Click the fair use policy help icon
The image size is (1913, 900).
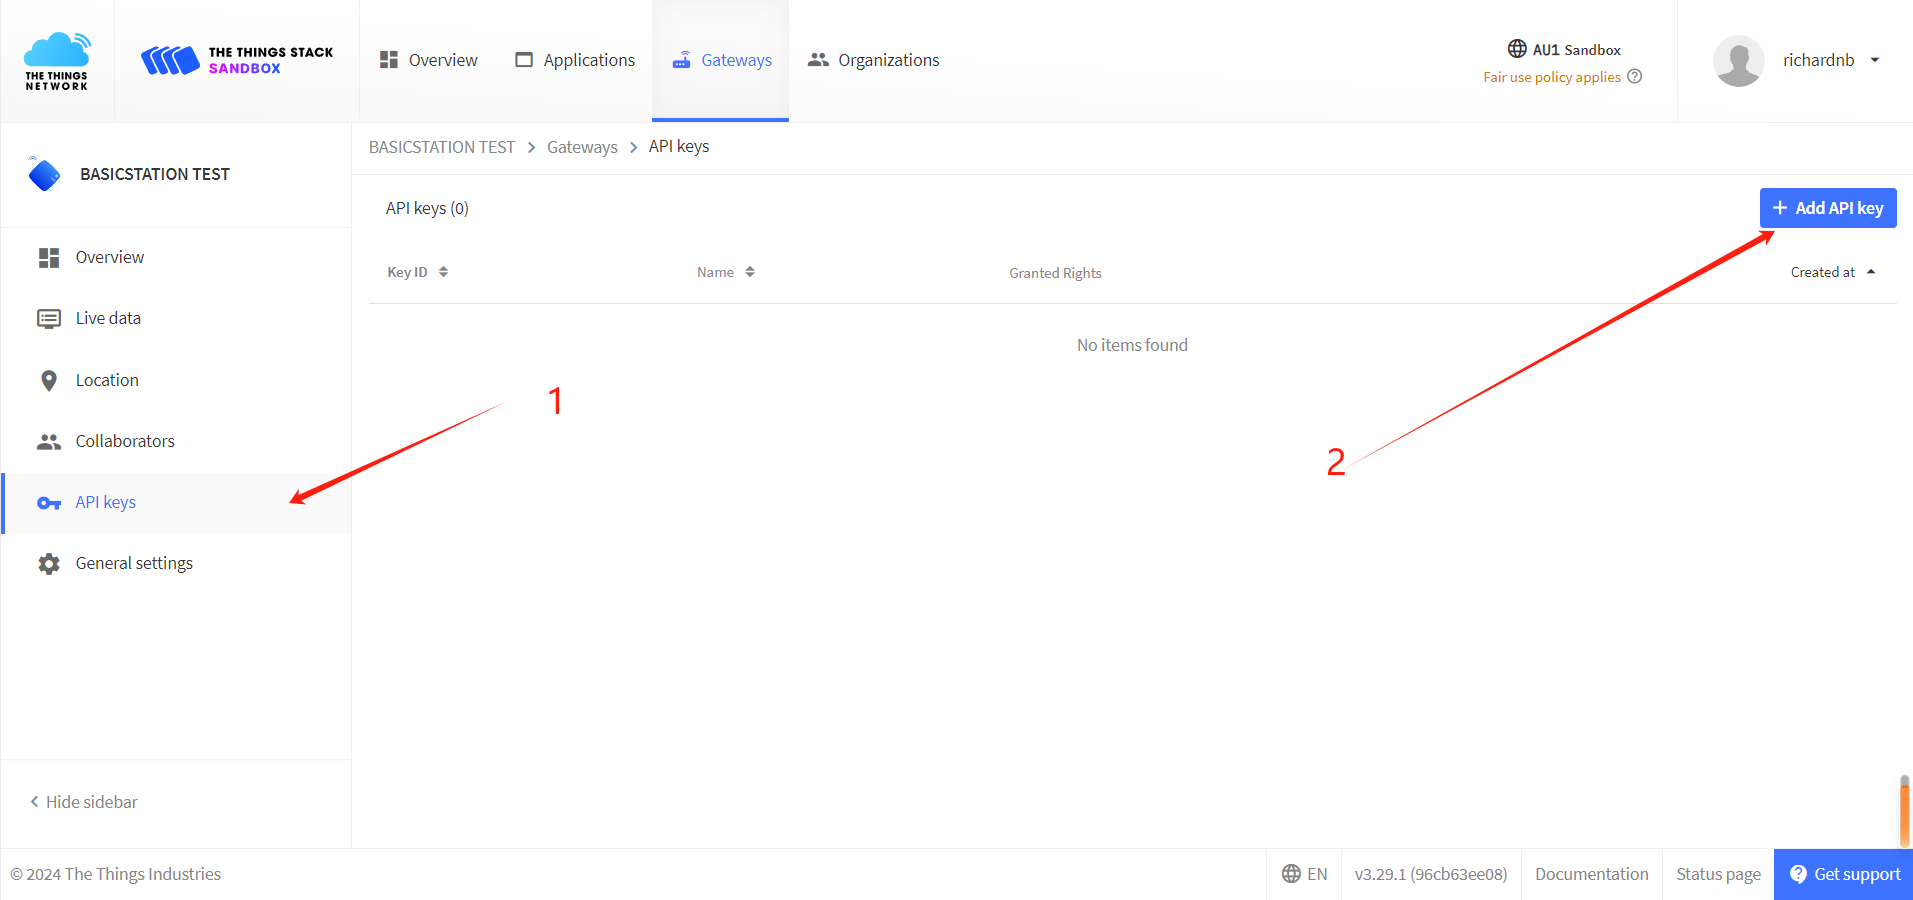[1635, 77]
